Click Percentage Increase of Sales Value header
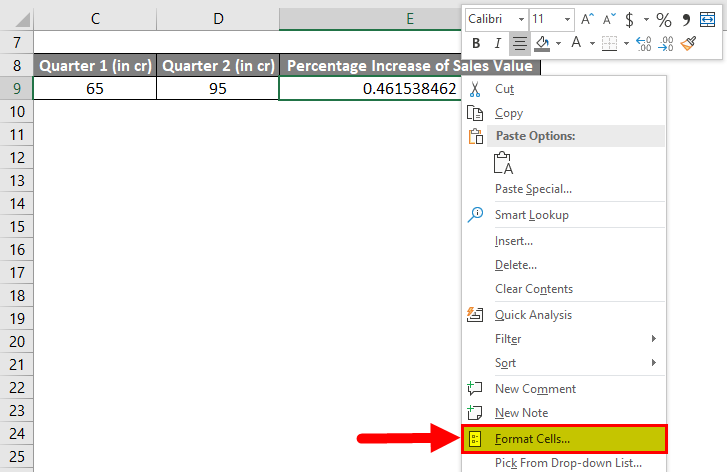Viewport: 727px width, 472px height. tap(410, 65)
